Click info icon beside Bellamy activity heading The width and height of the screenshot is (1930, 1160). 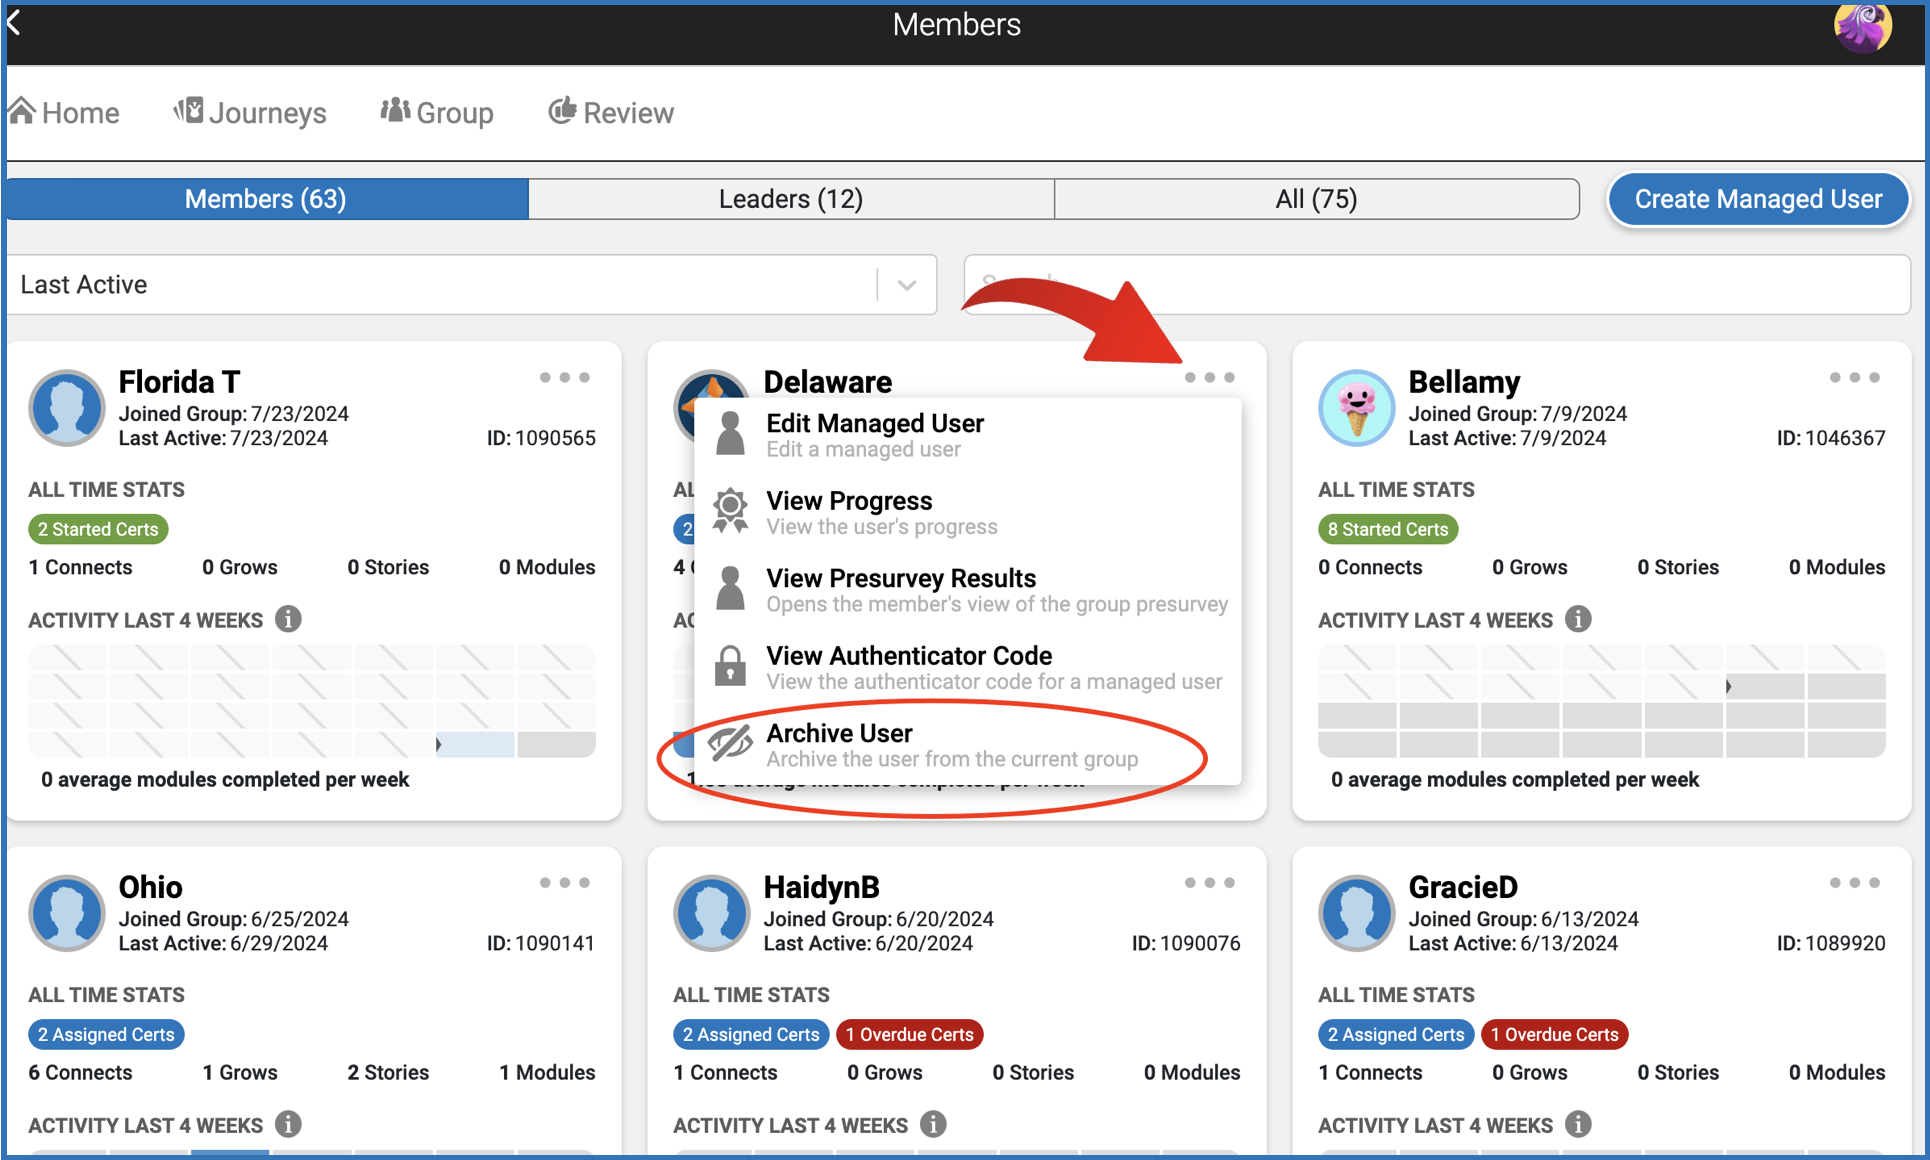1578,619
